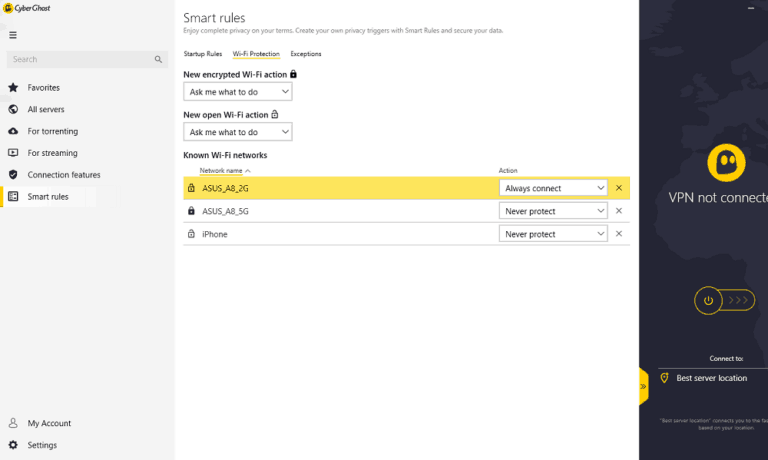Click the For streaming monitor icon
Screen dimensions: 768x460
coord(13,153)
